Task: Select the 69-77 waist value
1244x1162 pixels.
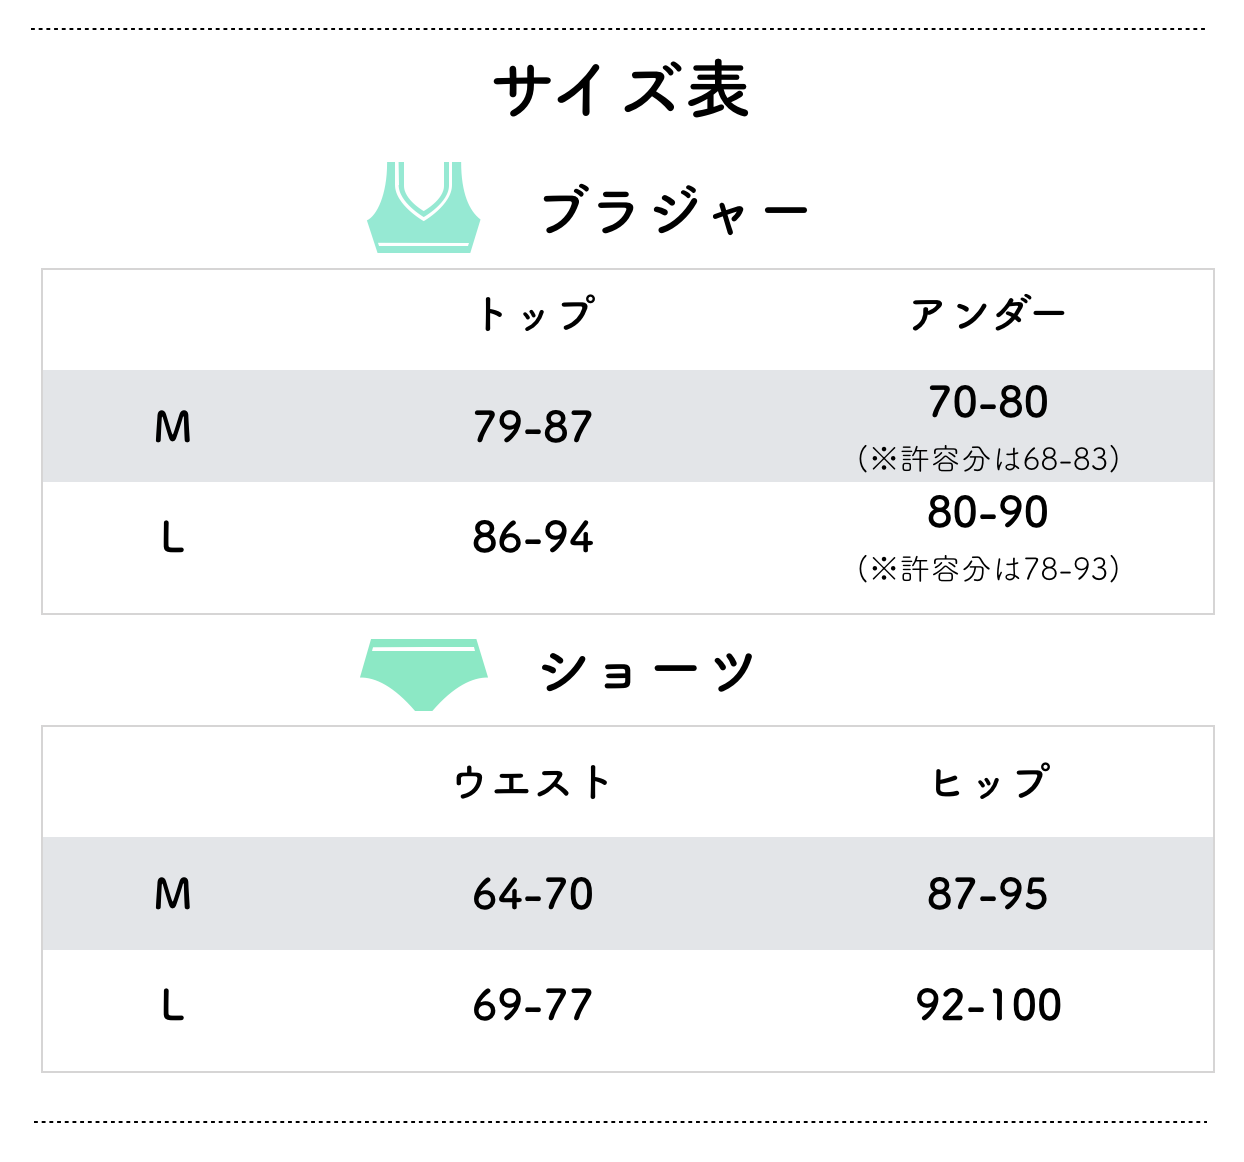Action: coord(533,1006)
